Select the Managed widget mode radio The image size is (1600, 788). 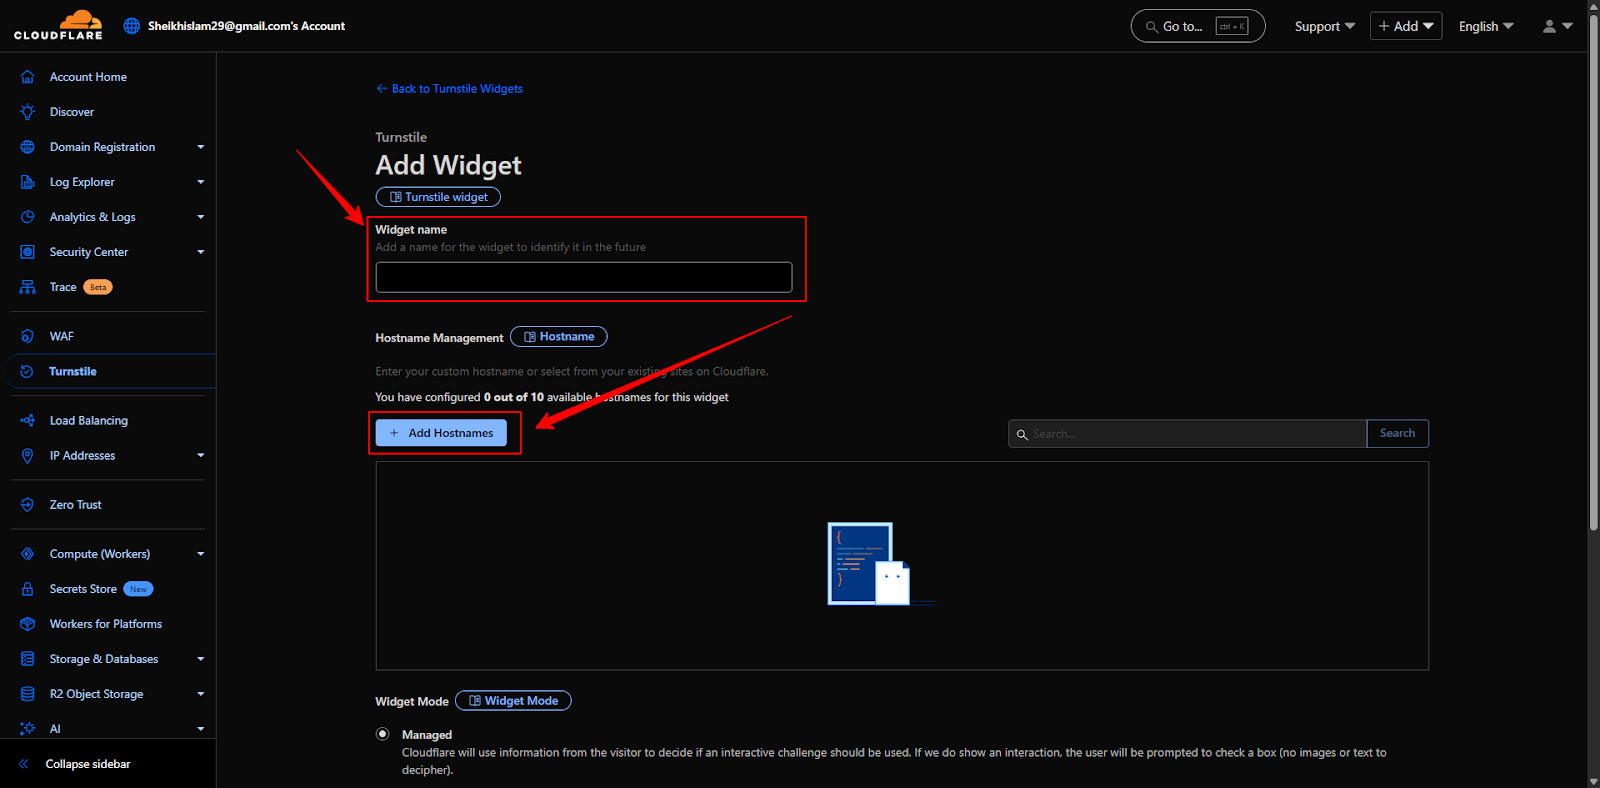pyautogui.click(x=383, y=734)
